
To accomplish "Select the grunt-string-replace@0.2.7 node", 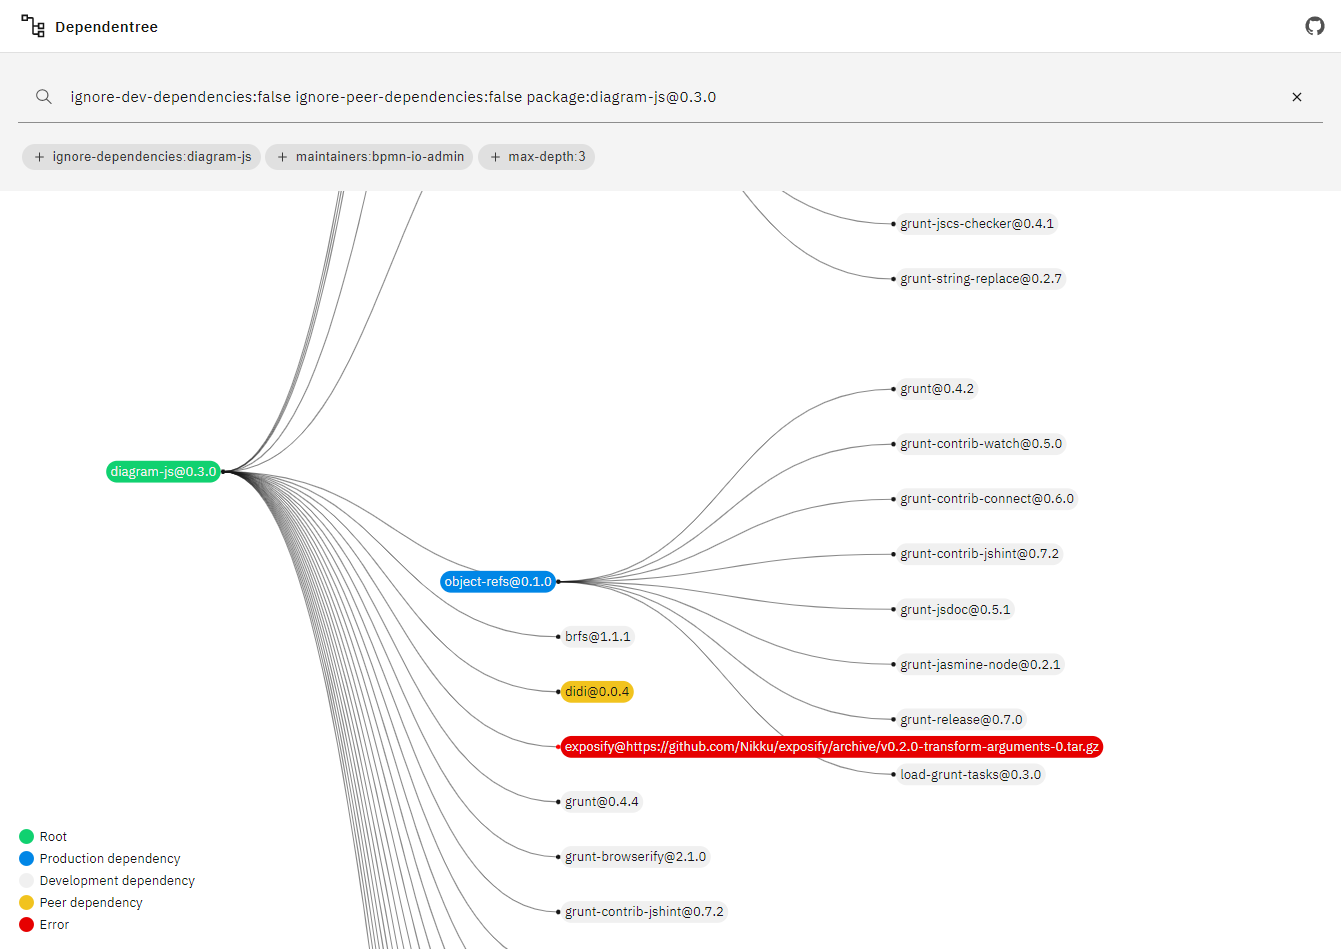I will pyautogui.click(x=981, y=279).
